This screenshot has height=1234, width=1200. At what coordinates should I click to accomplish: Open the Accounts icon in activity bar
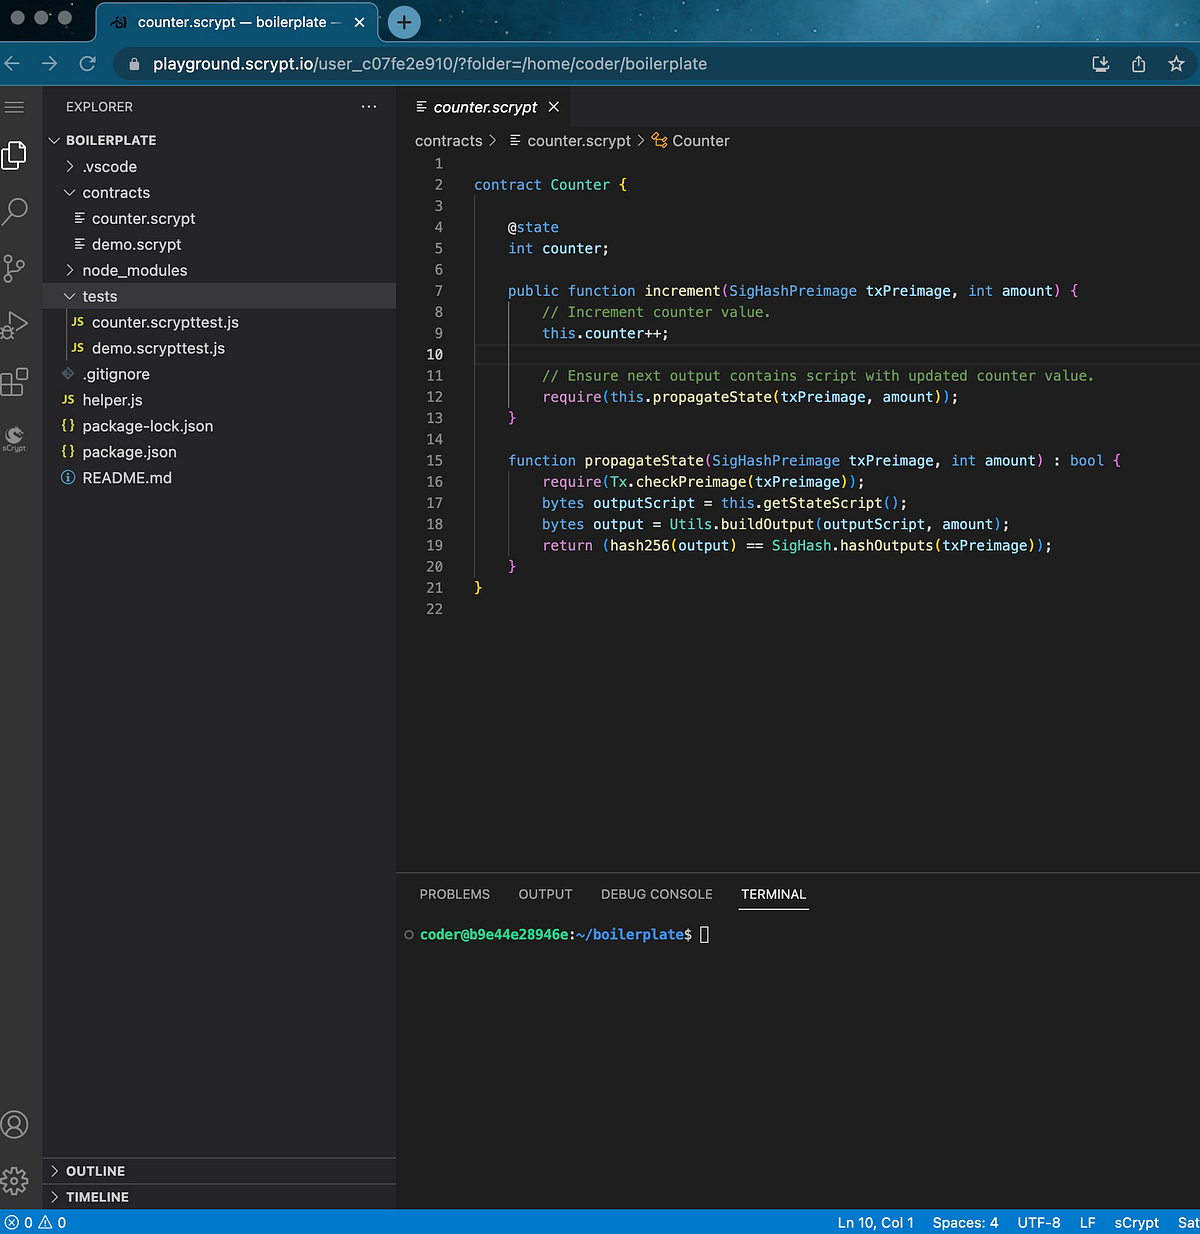coord(15,1124)
